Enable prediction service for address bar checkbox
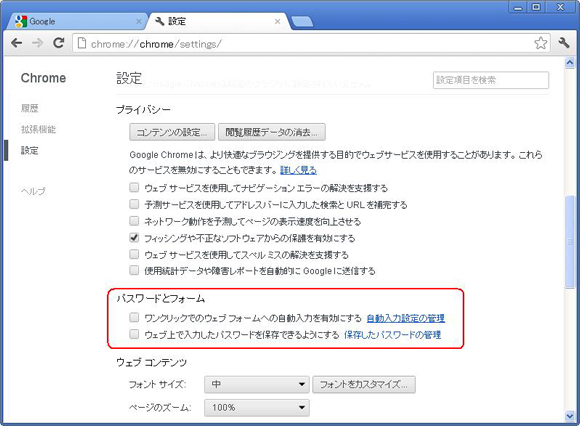The image size is (580, 426). point(134,204)
